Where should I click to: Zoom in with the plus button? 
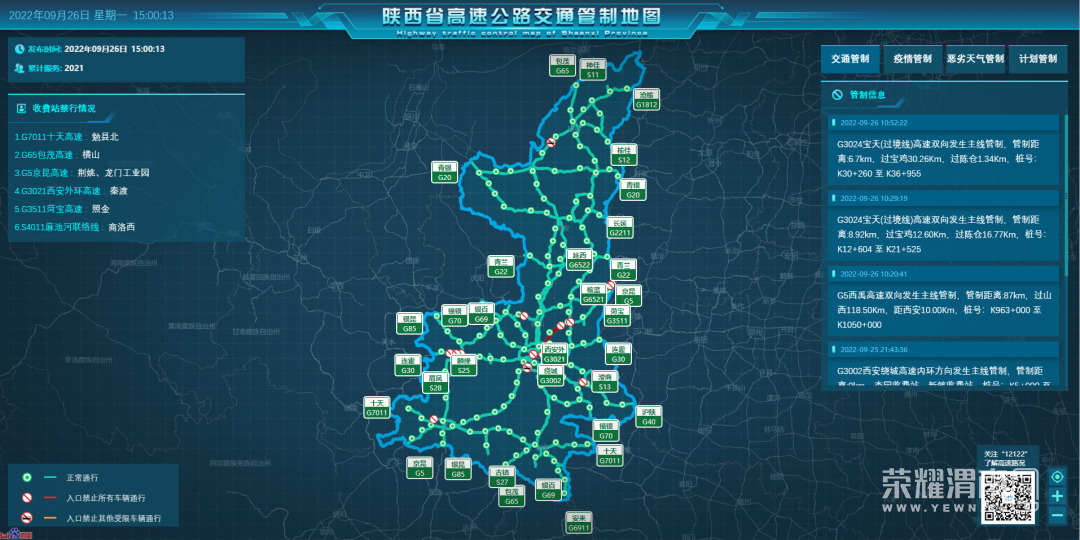[1057, 496]
